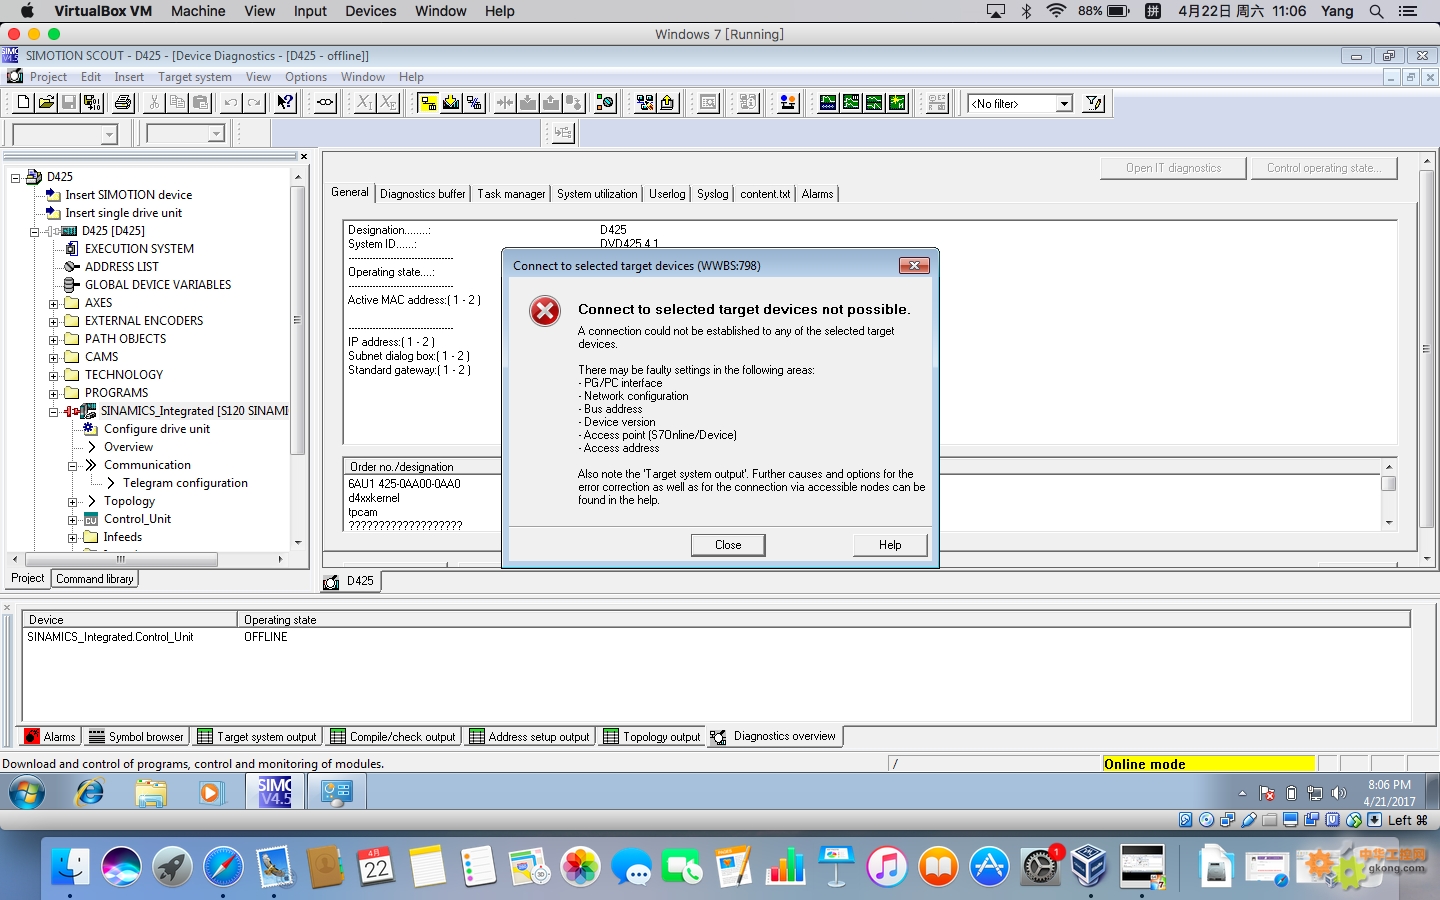Switch to the Task manager tab

click(511, 194)
